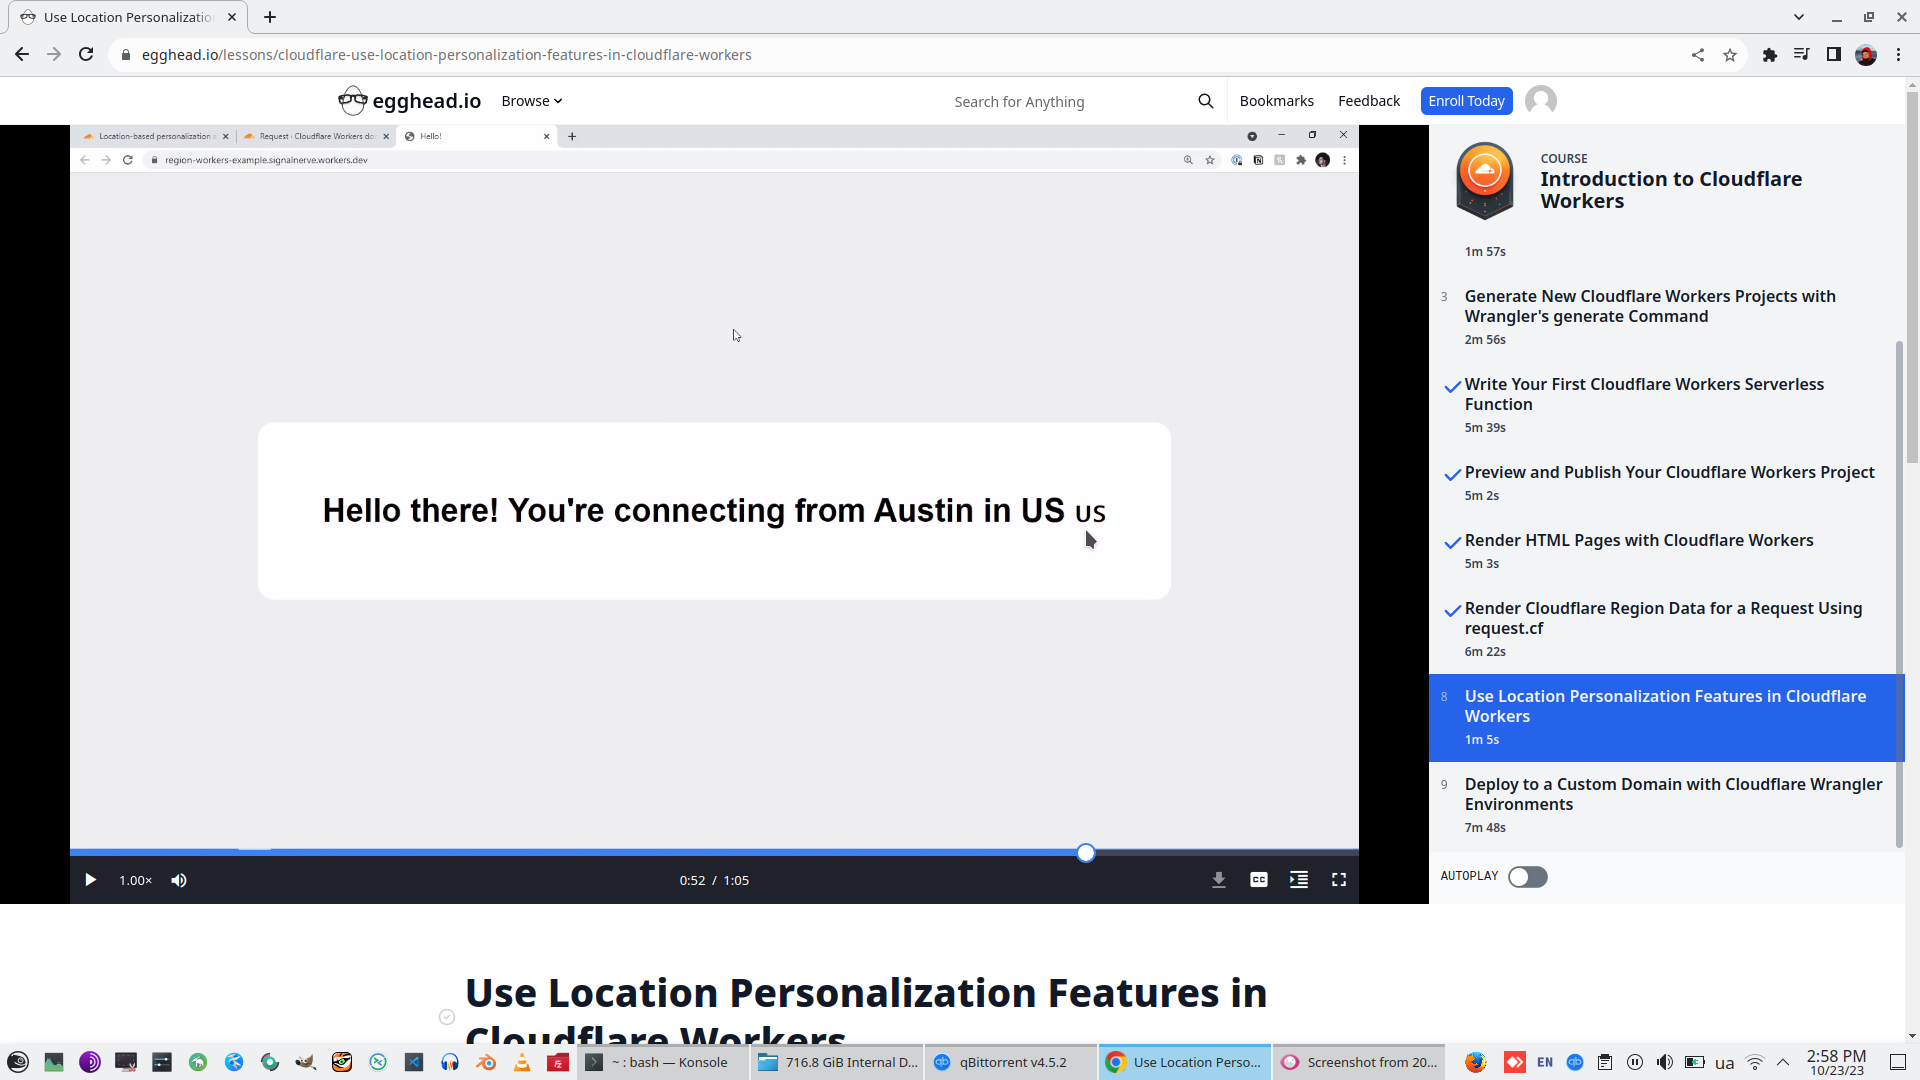The image size is (1920, 1080).
Task: Play the lesson video
Action: [90, 880]
